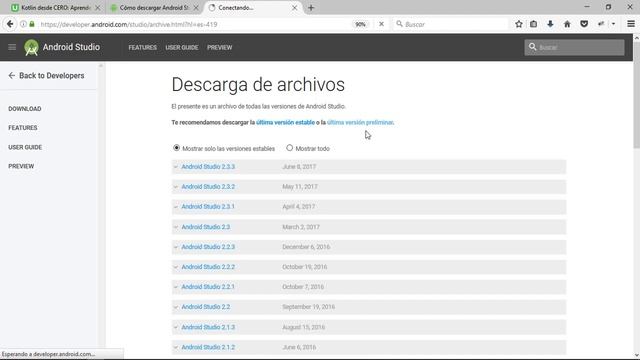The image size is (640, 360).
Task: Close the Kotlin desde CERO tab
Action: [x=98, y=8]
